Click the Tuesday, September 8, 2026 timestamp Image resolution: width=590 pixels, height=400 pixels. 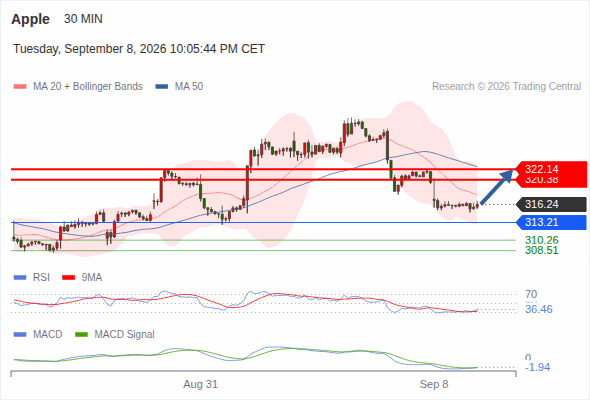139,49
